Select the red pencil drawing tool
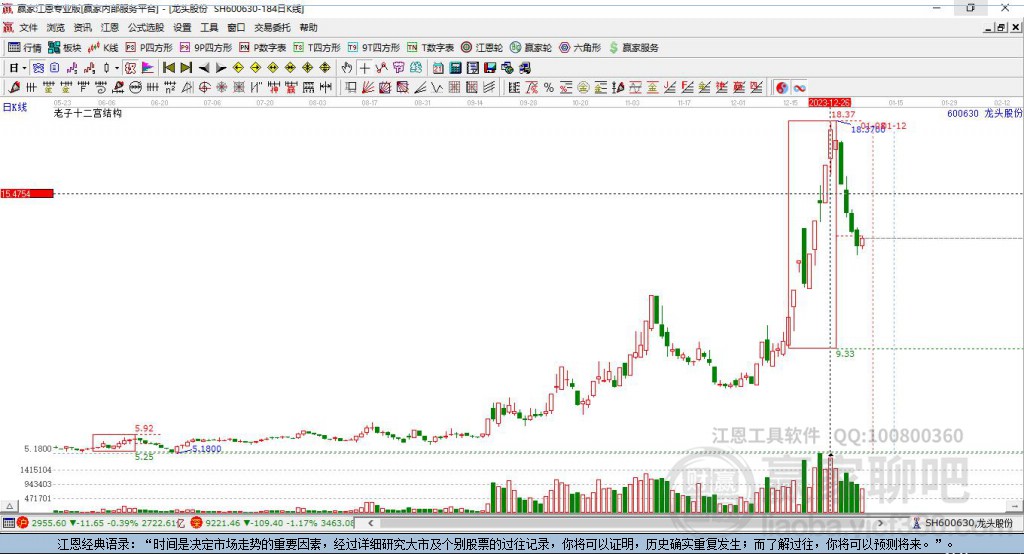 click(x=14, y=88)
